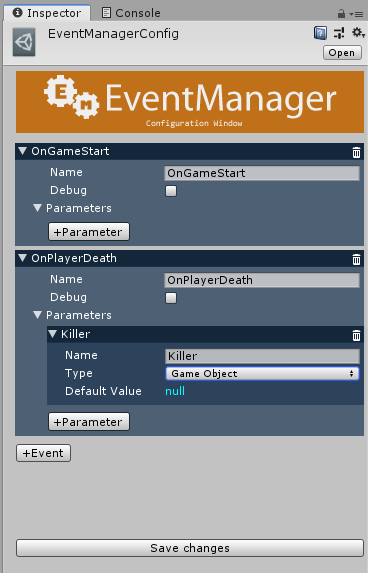Open the gear settings menu
The height and width of the screenshot is (573, 368).
(x=358, y=33)
